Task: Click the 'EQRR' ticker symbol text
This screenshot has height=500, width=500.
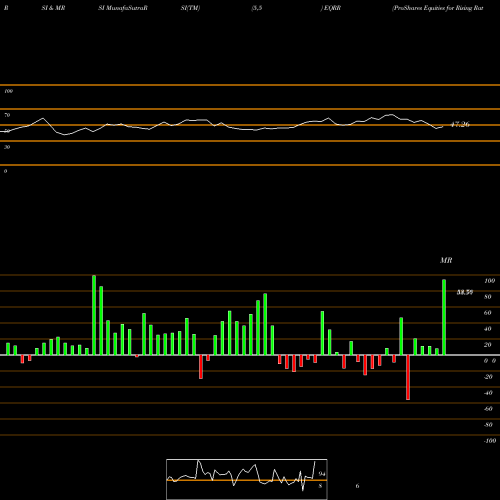Action: point(332,8)
